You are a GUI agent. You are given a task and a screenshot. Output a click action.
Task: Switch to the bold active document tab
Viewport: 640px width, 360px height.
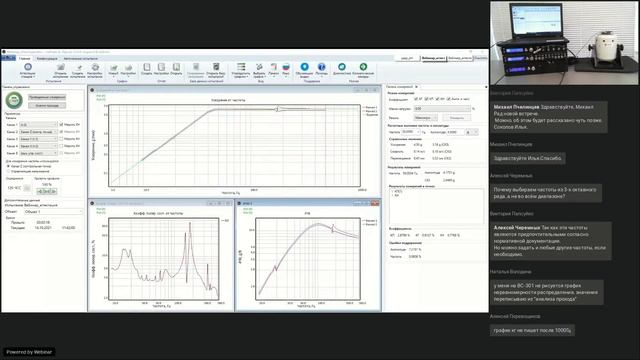click(433, 58)
